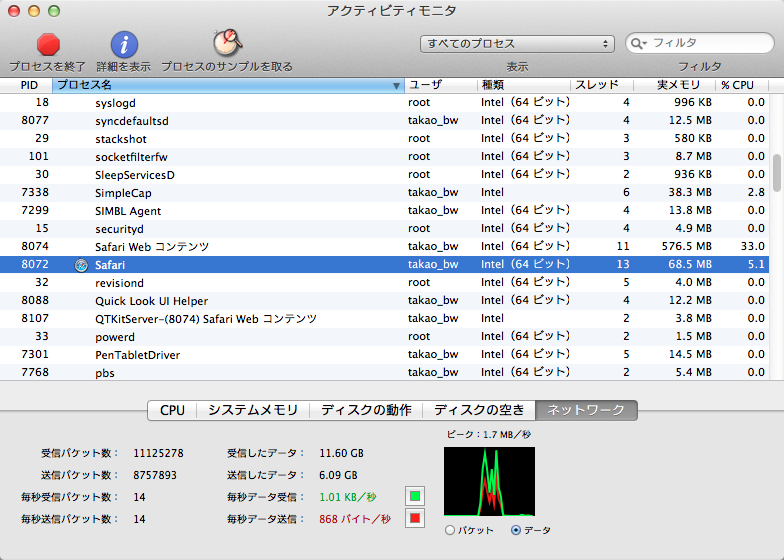Click the Sample Process magnifier icon
784x560 pixels.
click(228, 43)
